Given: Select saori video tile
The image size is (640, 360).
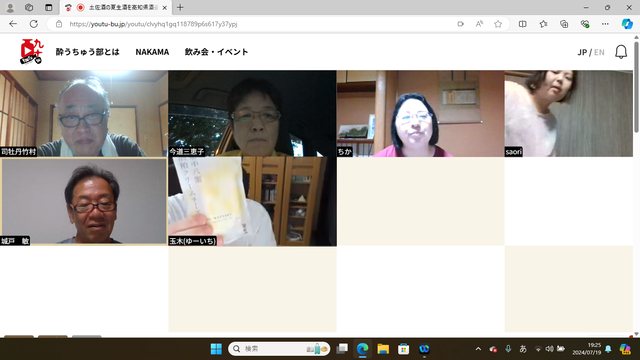Looking at the screenshot, I should [x=569, y=113].
